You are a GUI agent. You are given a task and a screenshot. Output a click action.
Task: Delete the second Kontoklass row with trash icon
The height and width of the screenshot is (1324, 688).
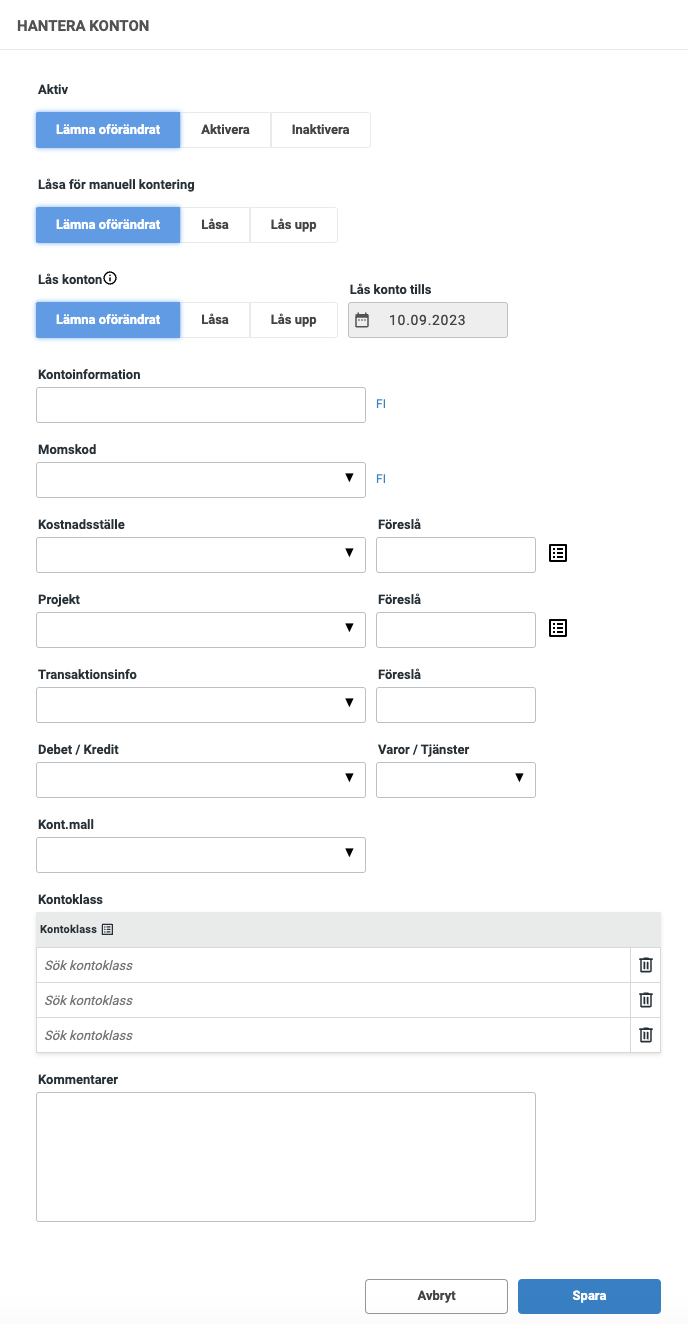(x=646, y=1000)
